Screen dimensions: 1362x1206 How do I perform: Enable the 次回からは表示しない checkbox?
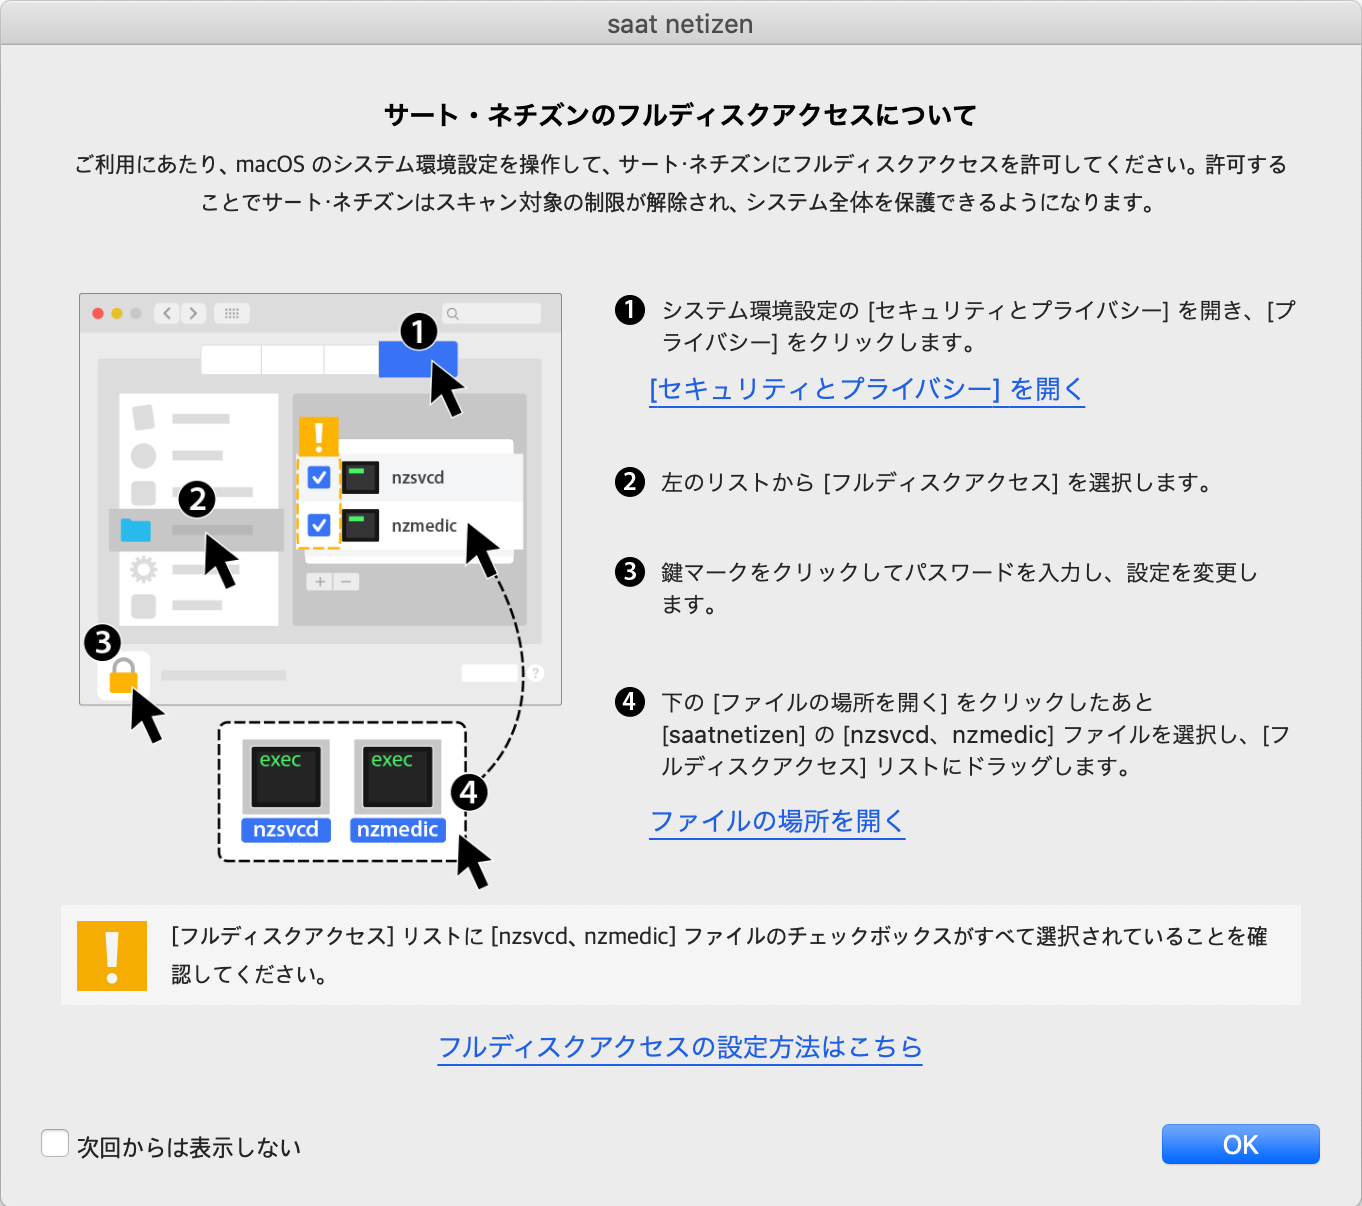point(55,1143)
